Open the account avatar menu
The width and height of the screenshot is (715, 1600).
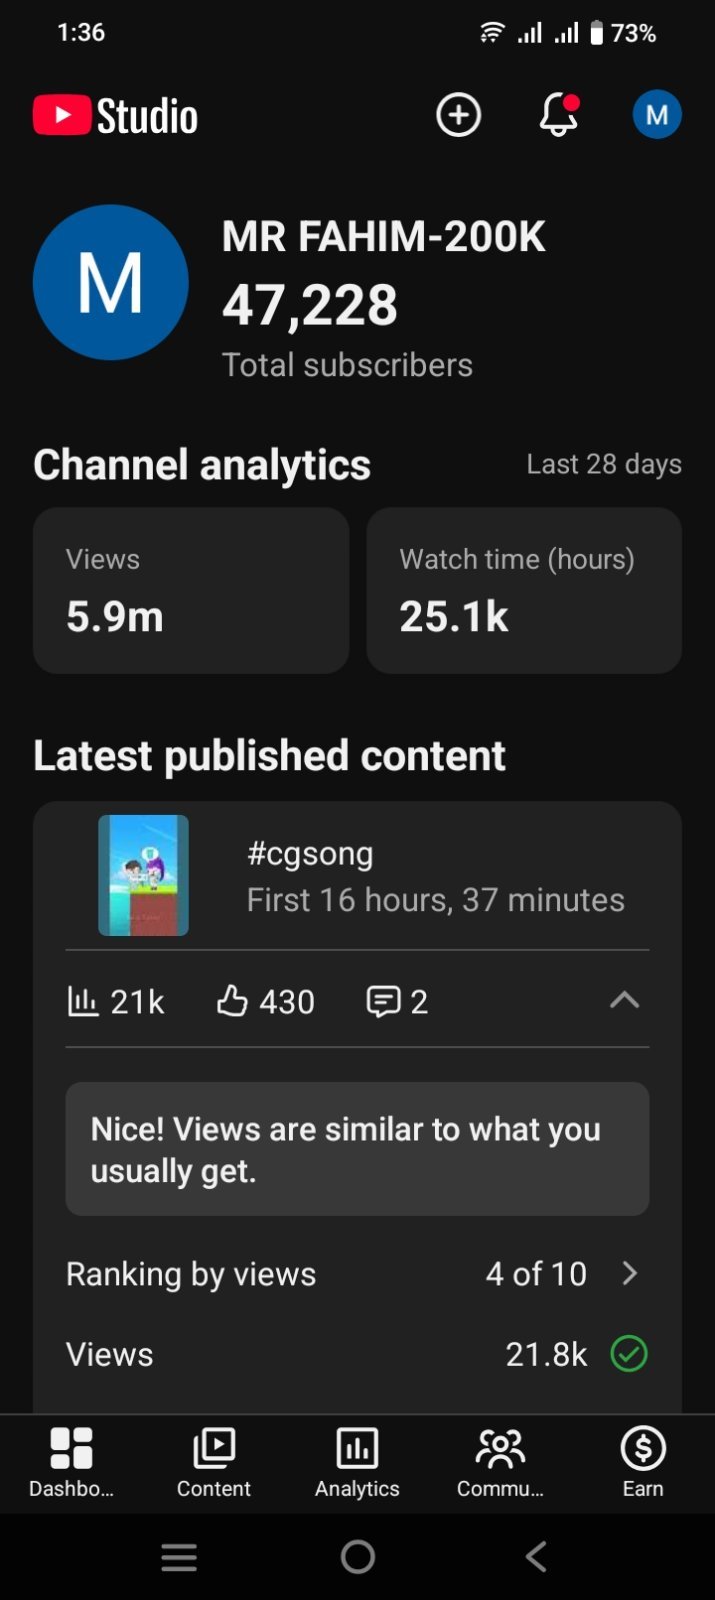pyautogui.click(x=657, y=115)
